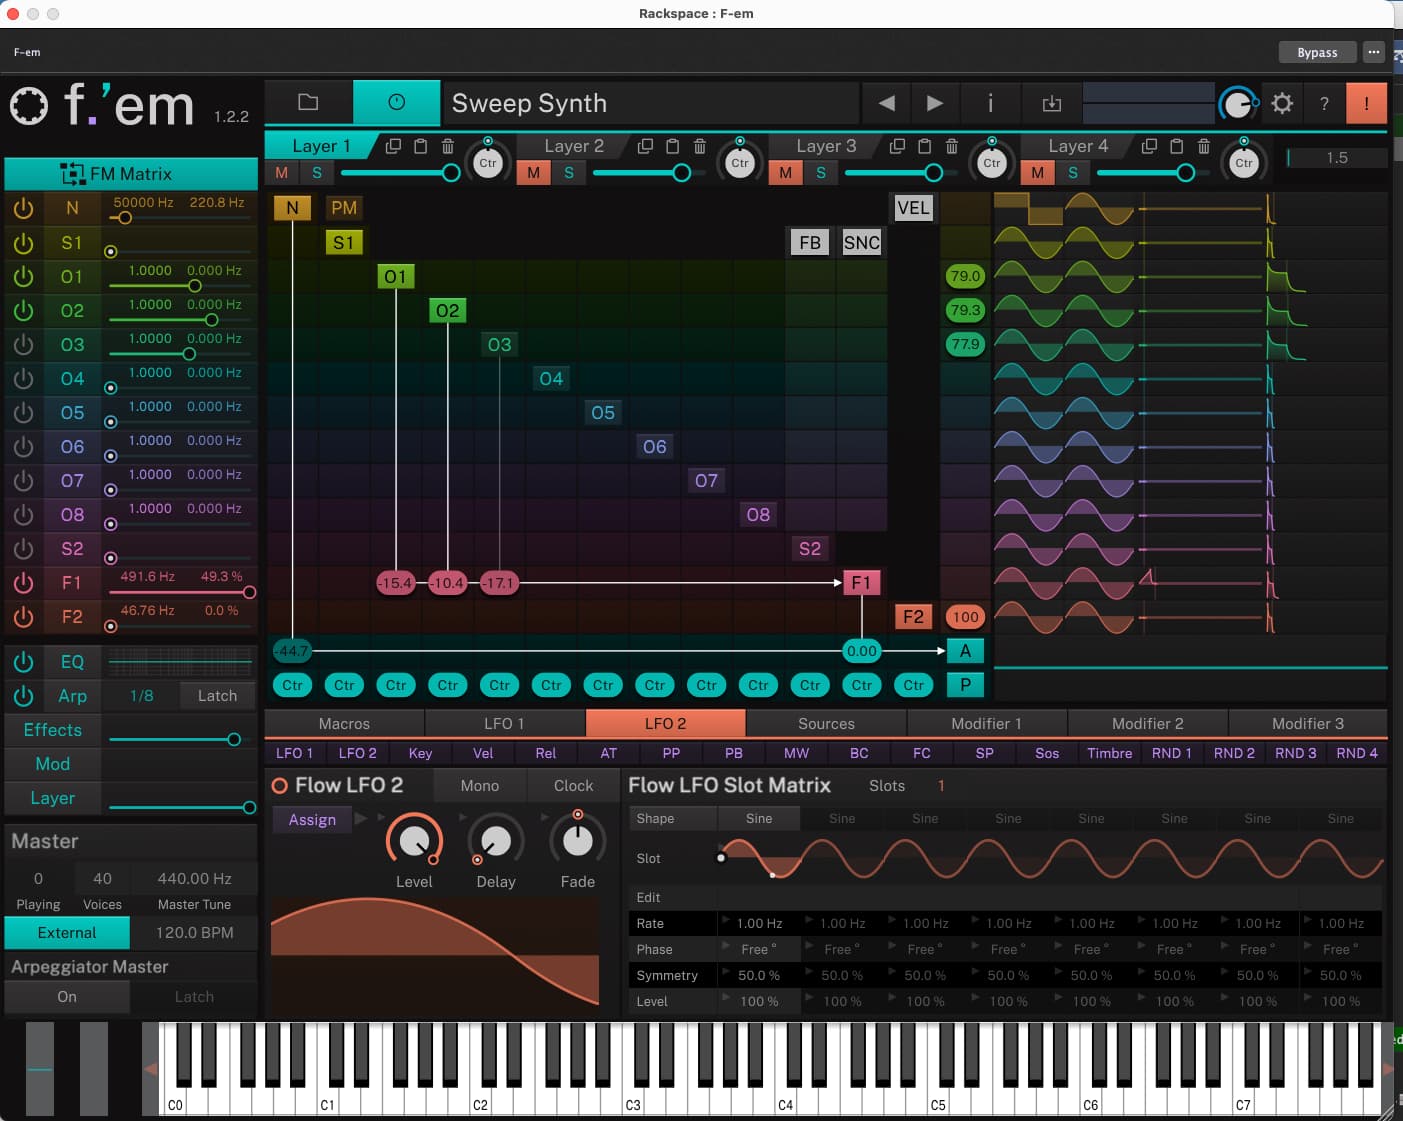Open Voices count 40 selector
The width and height of the screenshot is (1403, 1121).
(102, 878)
